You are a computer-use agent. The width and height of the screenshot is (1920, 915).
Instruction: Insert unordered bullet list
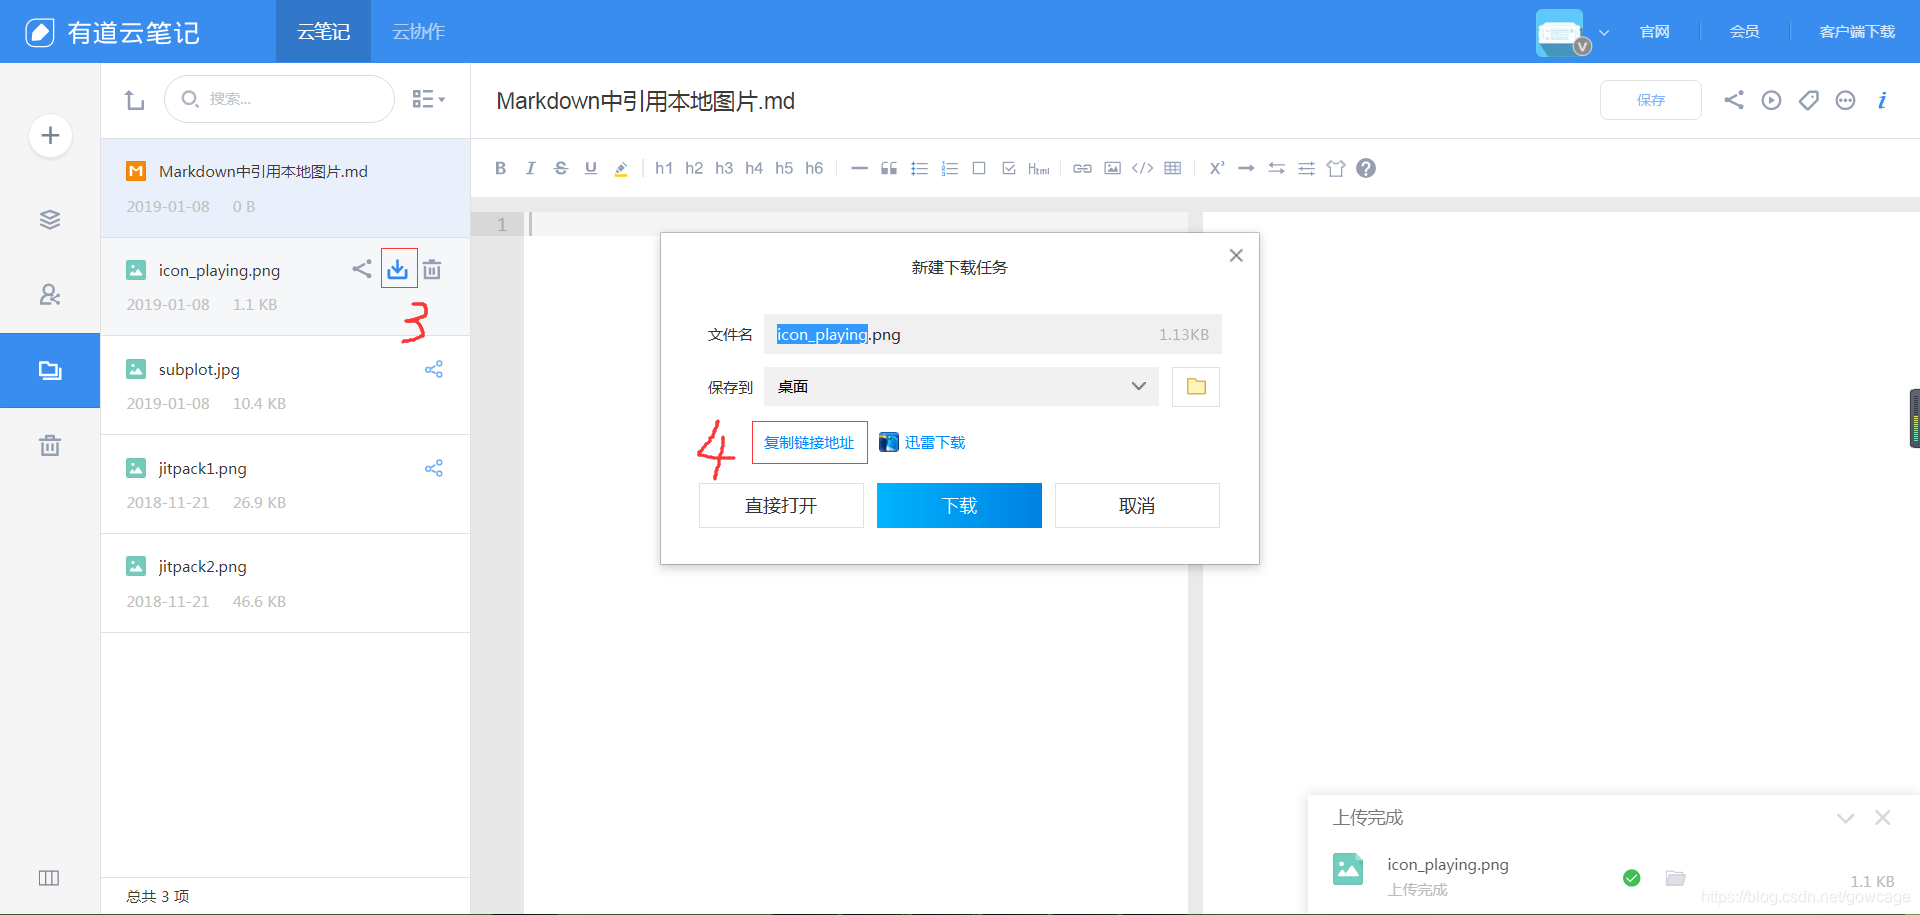pos(919,168)
